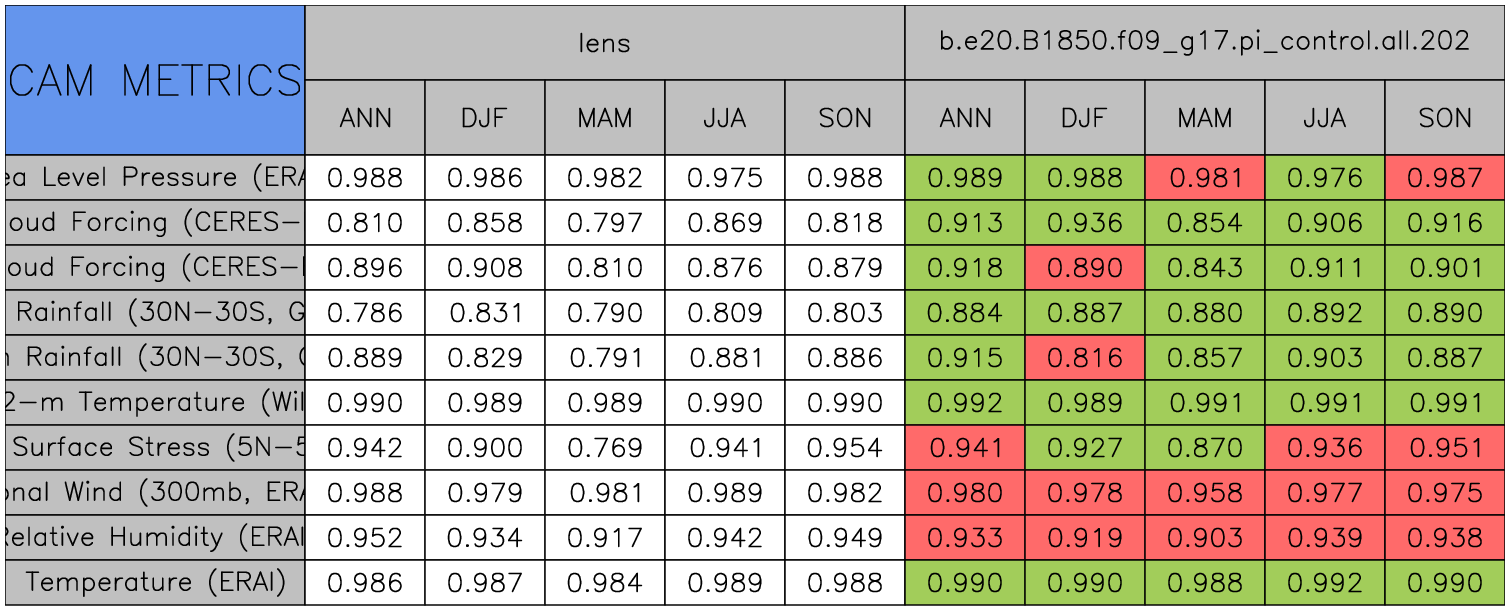Click the ANN column header under lens

pyautogui.click(x=365, y=118)
